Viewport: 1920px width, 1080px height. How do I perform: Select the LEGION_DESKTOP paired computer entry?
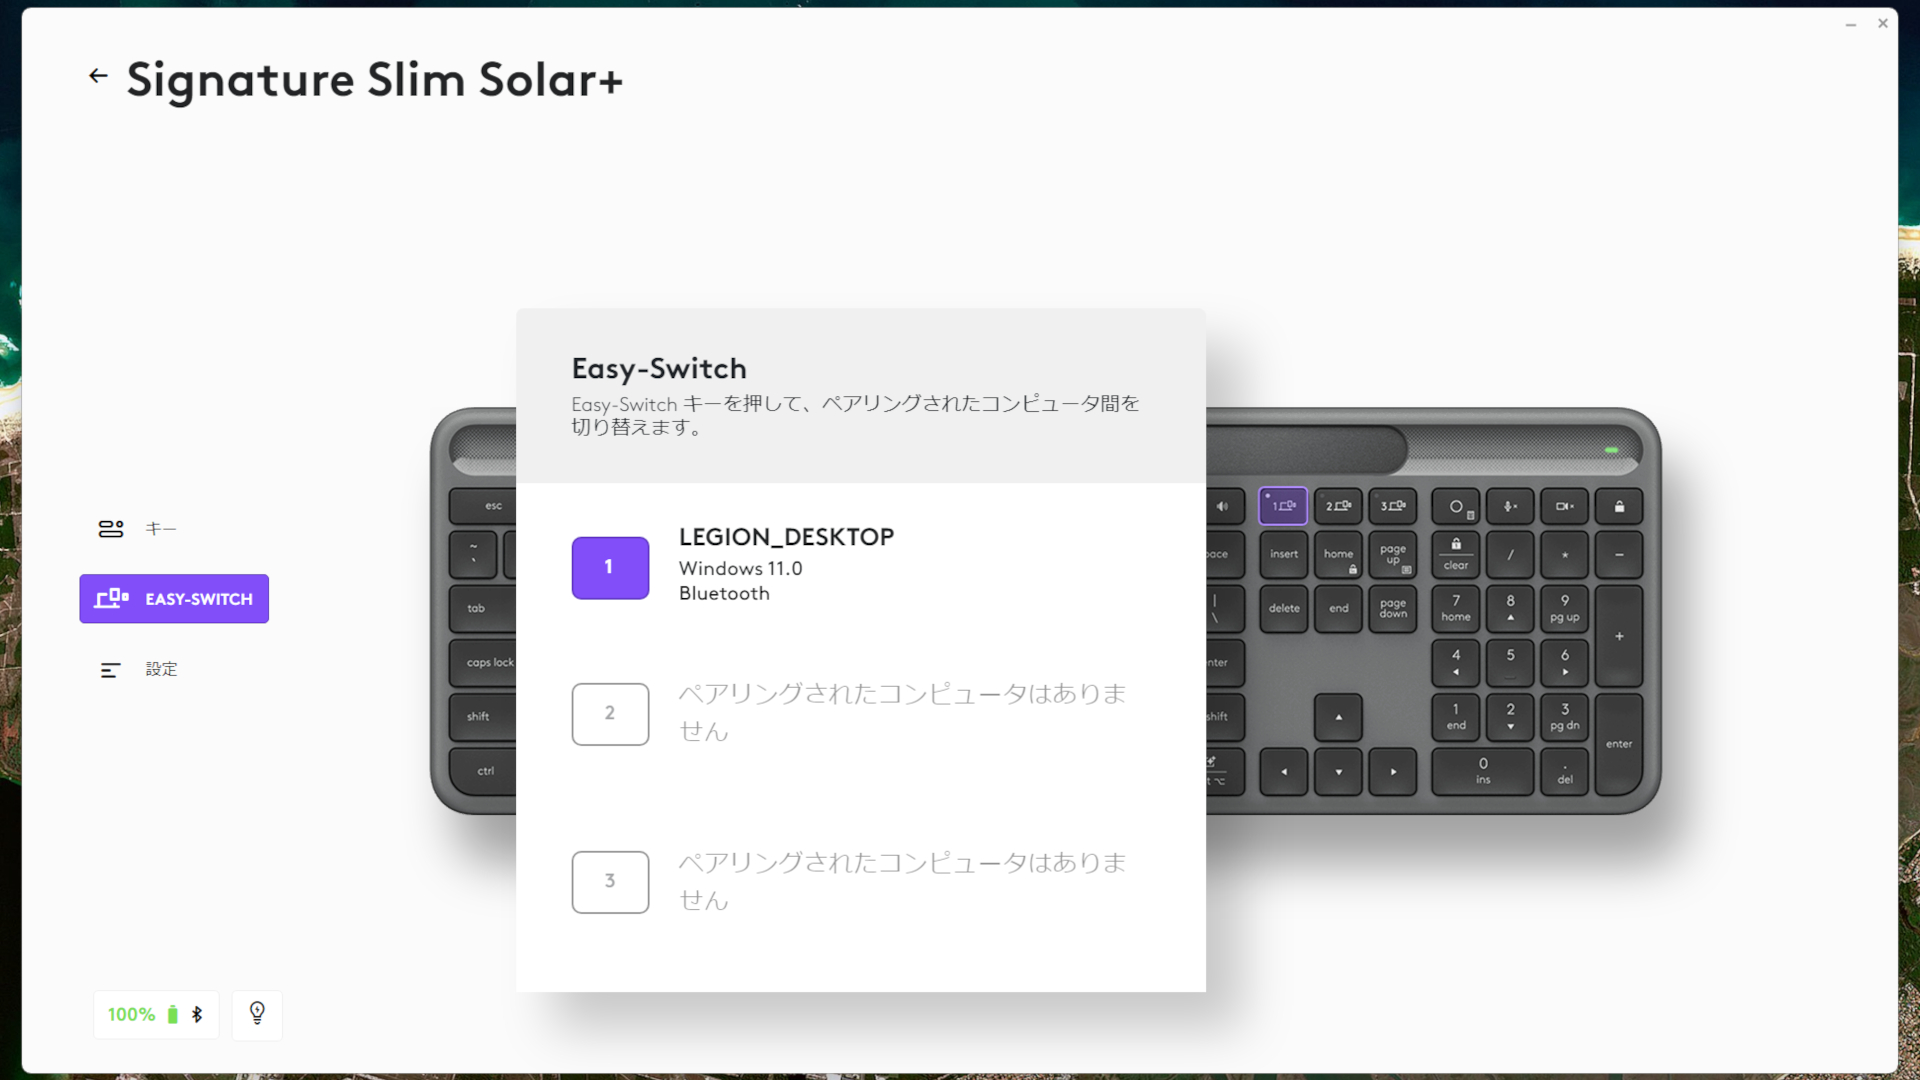point(786,563)
